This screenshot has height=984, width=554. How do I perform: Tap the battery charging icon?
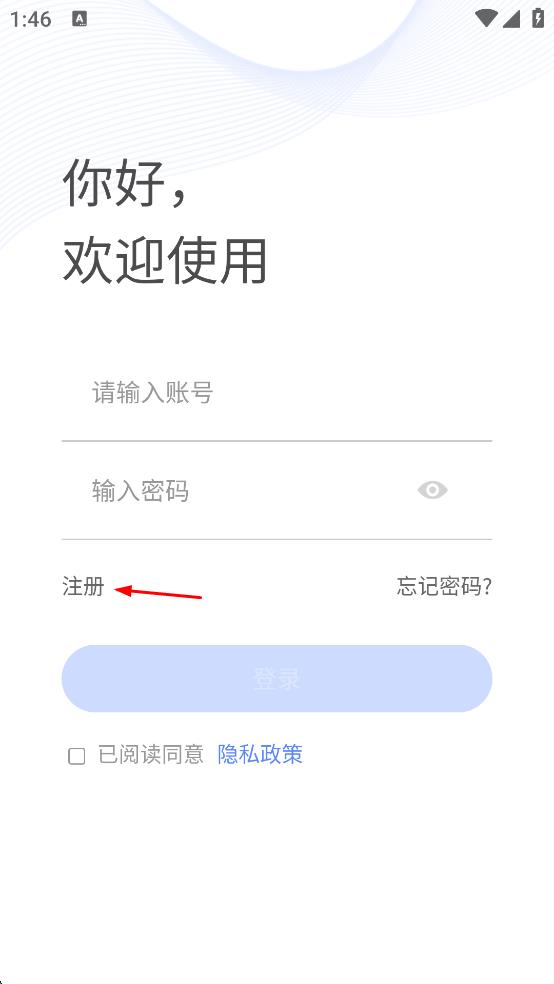point(538,18)
